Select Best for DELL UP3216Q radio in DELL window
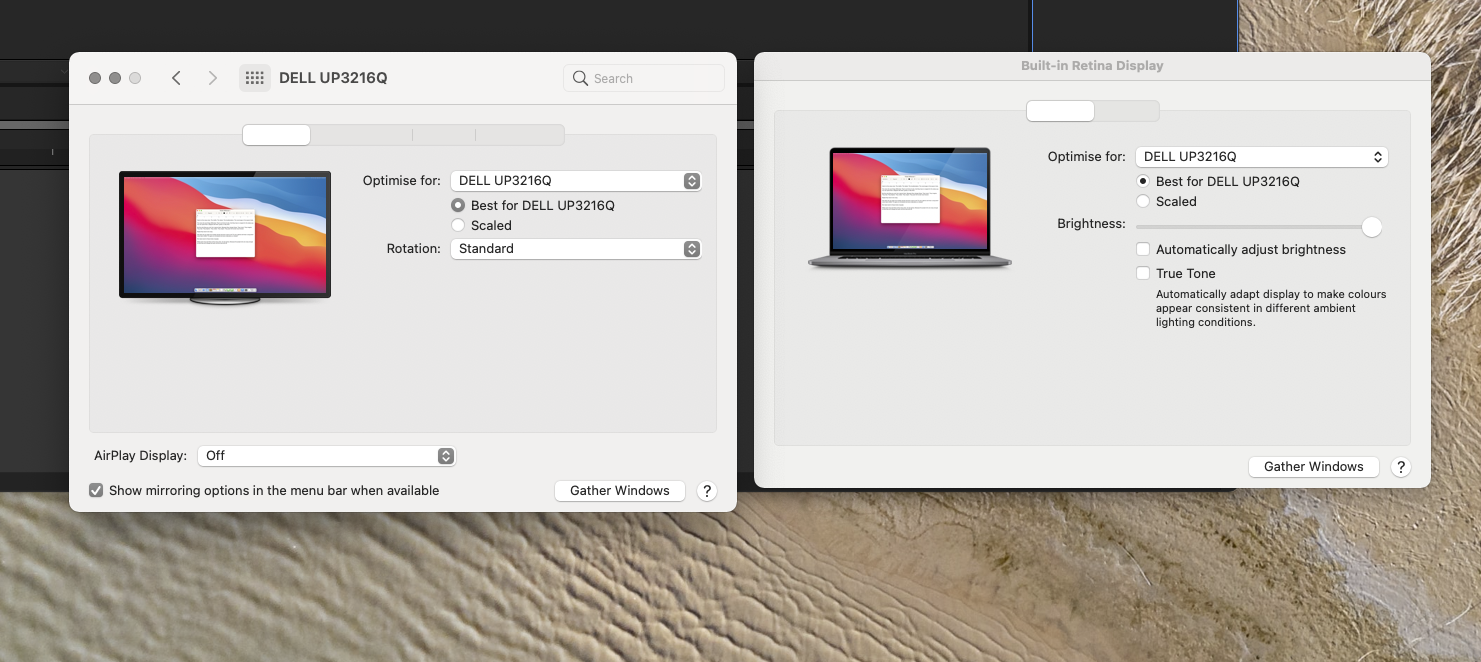 point(458,205)
